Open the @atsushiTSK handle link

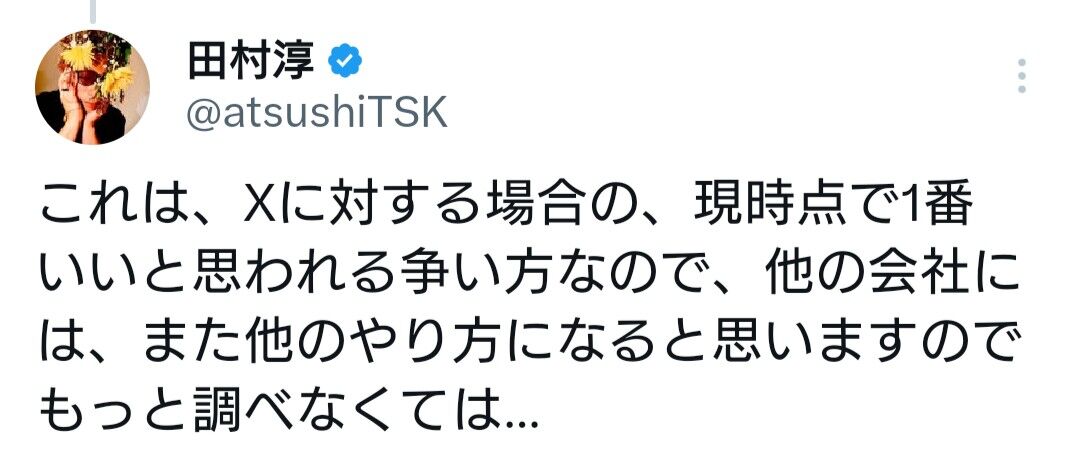coord(318,112)
